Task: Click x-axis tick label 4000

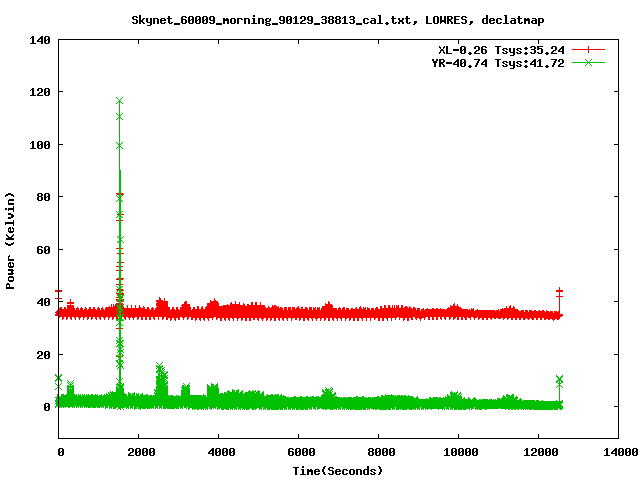Action: [221, 452]
